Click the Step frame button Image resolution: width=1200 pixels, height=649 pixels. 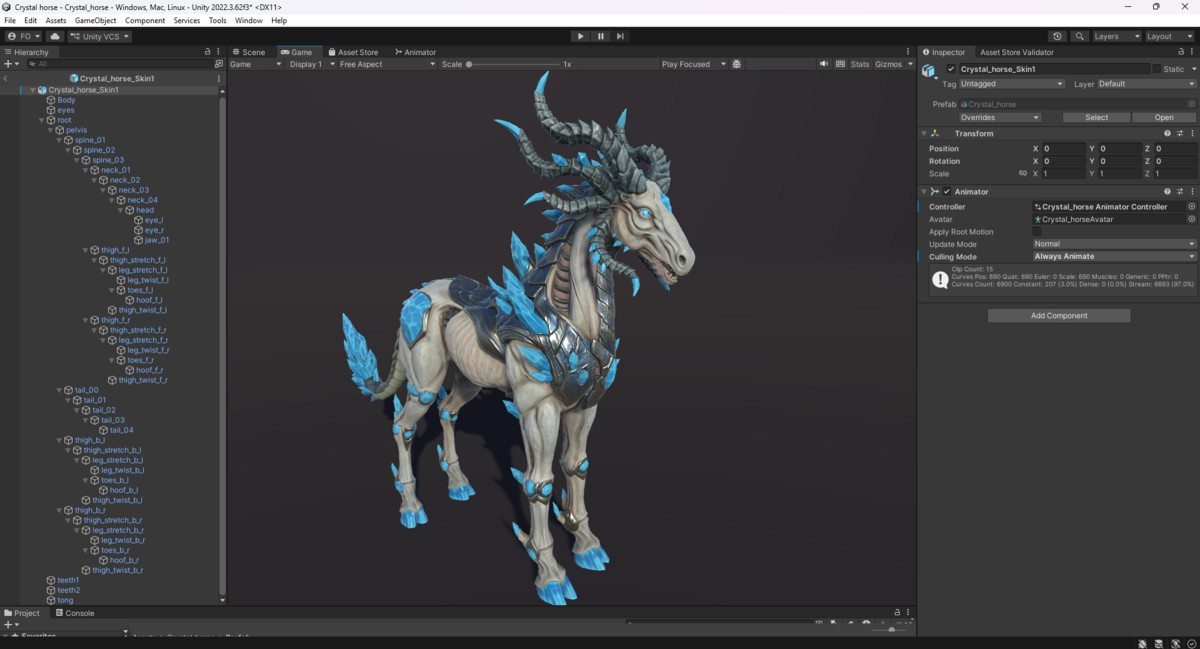coord(620,36)
